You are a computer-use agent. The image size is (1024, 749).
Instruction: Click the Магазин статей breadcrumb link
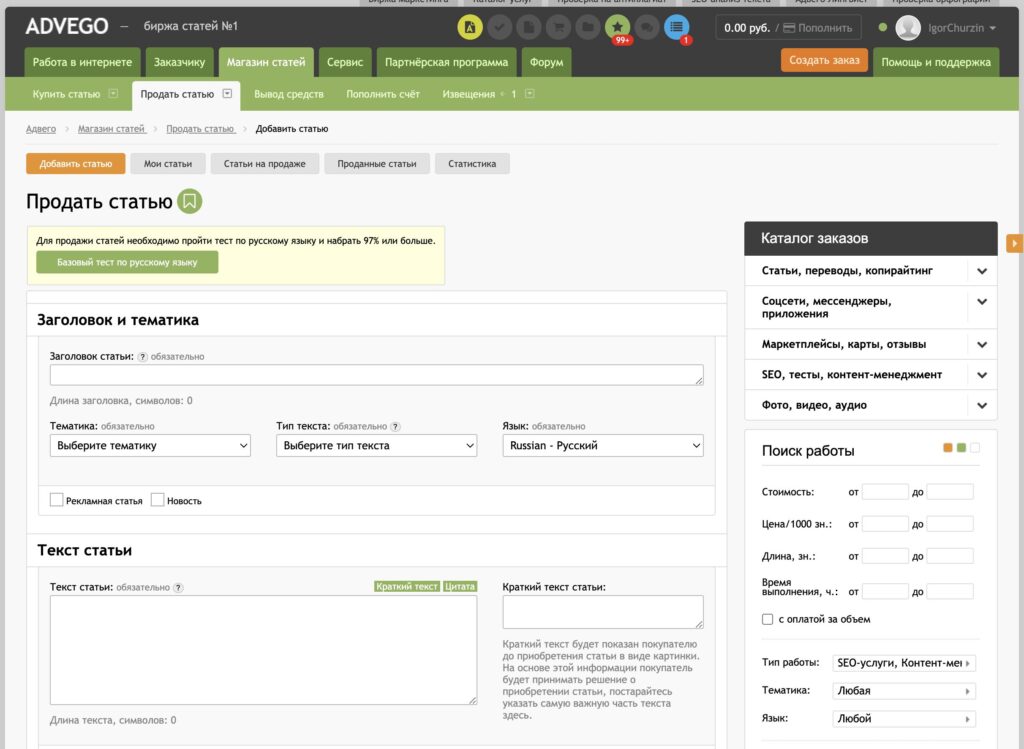(112, 129)
